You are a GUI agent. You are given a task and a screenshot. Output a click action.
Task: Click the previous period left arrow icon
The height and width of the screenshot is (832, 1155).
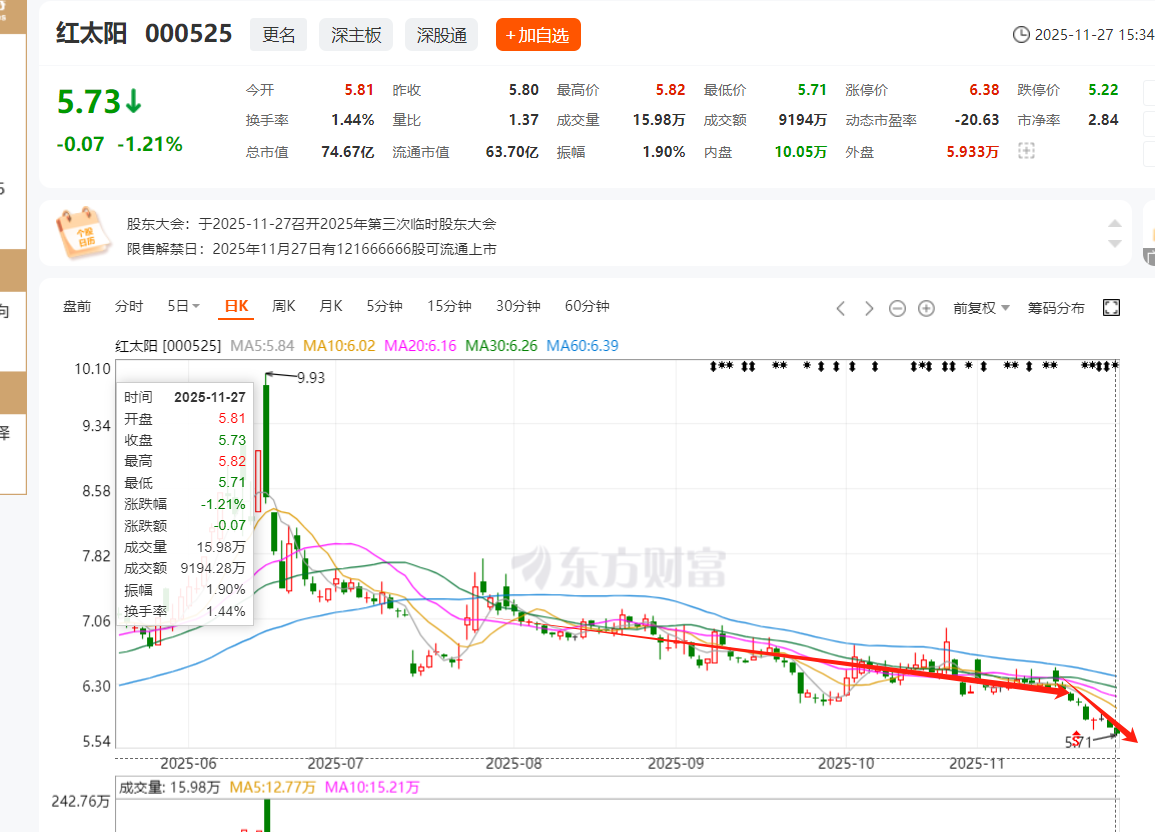click(x=840, y=309)
